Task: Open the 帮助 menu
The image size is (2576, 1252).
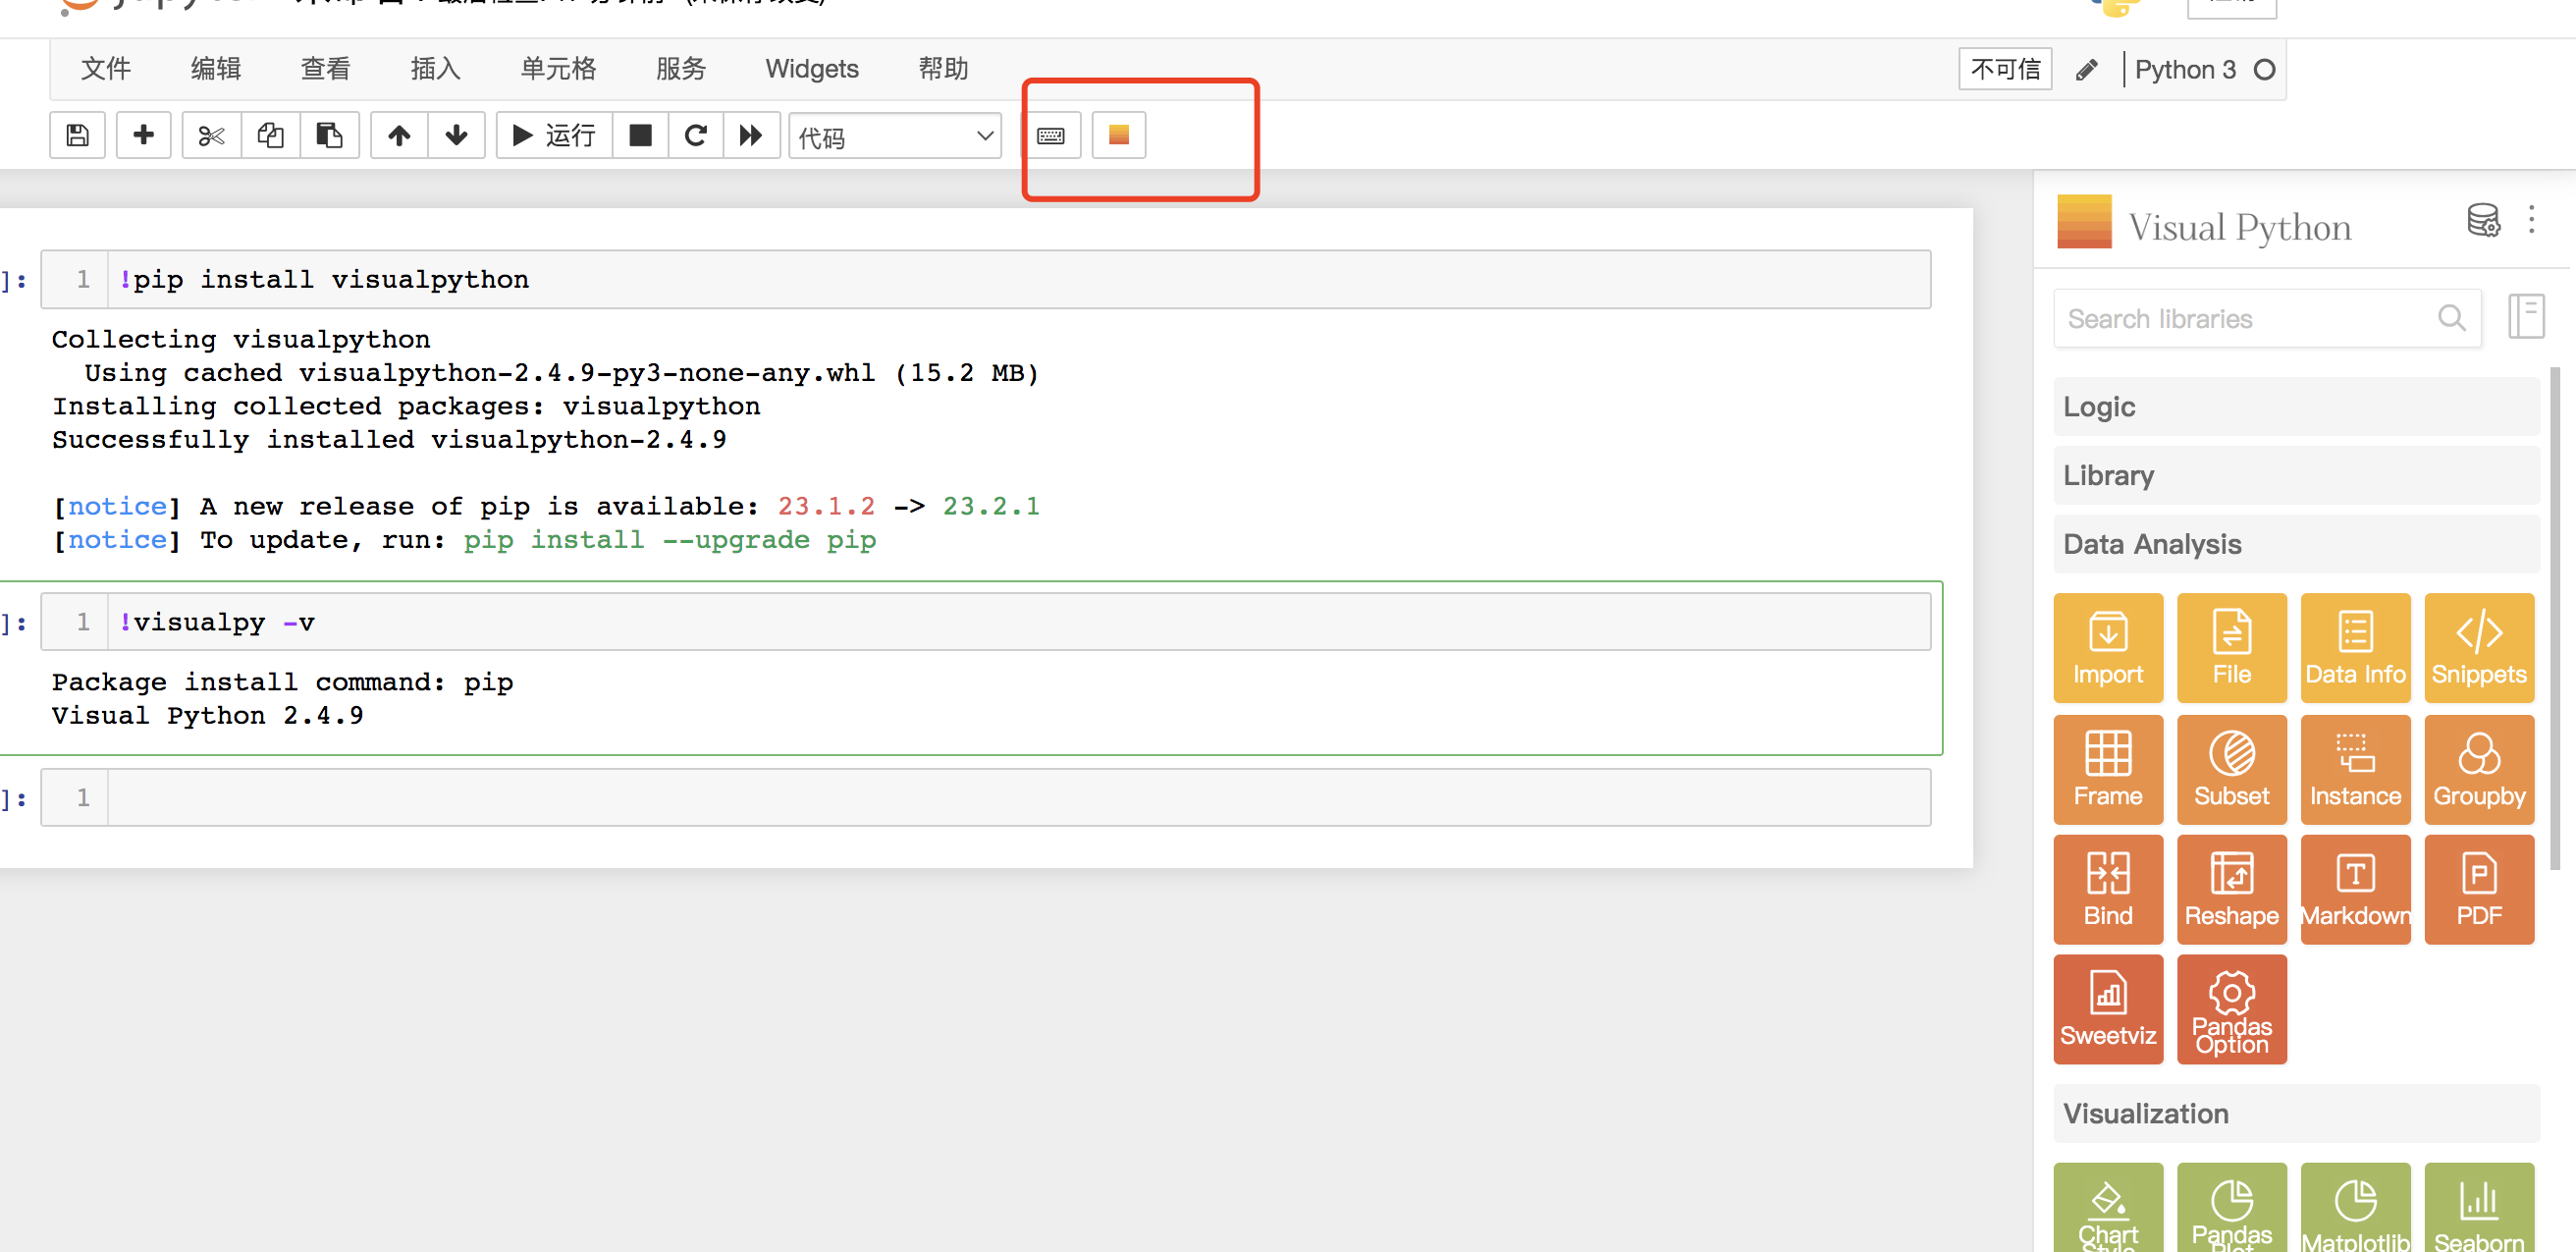Action: pyautogui.click(x=943, y=69)
